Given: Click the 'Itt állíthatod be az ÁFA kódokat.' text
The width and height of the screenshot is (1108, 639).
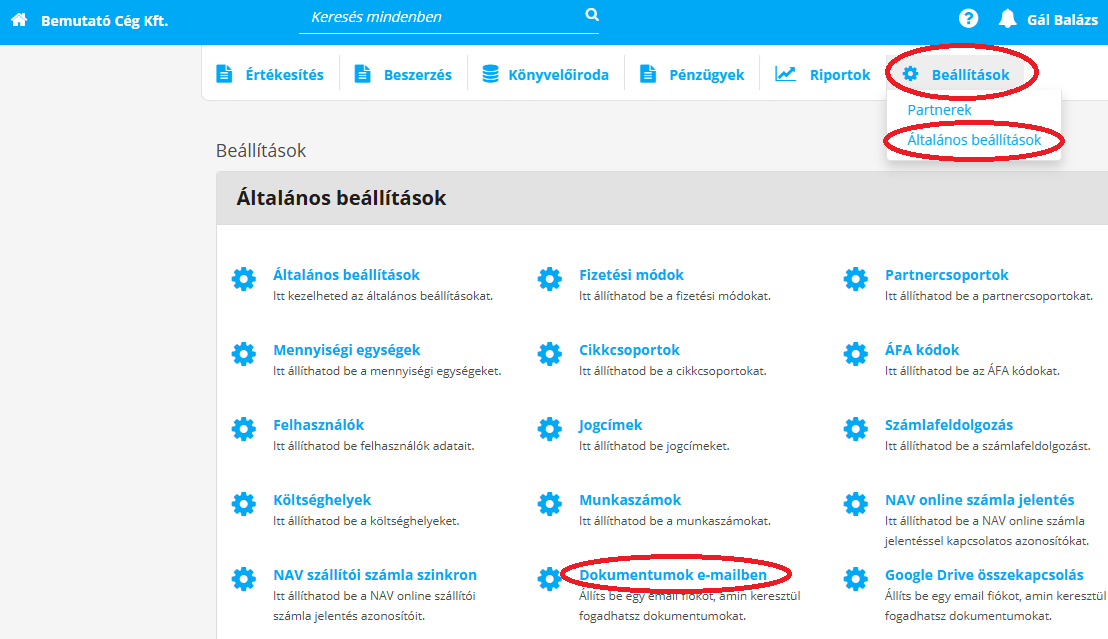Looking at the screenshot, I should click(972, 371).
